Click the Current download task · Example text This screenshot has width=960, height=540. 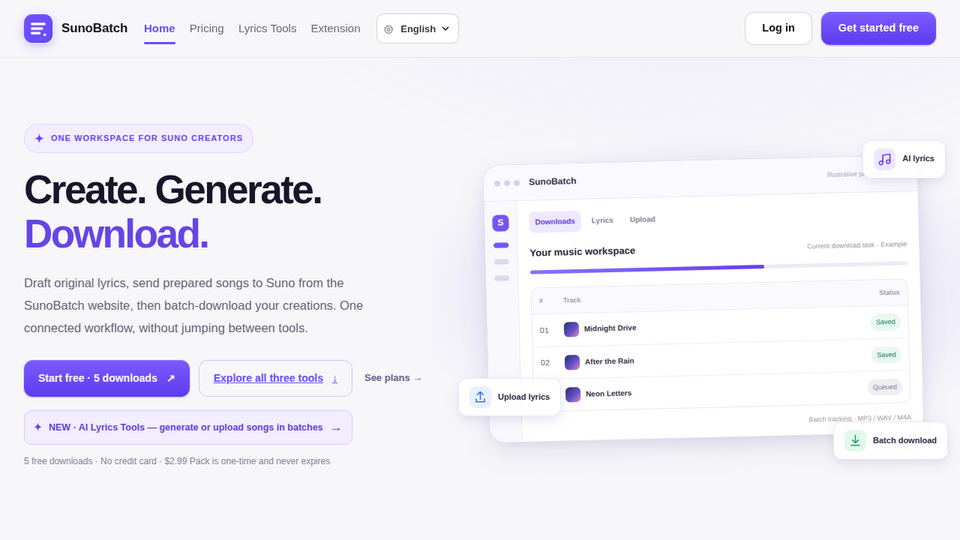click(x=857, y=245)
